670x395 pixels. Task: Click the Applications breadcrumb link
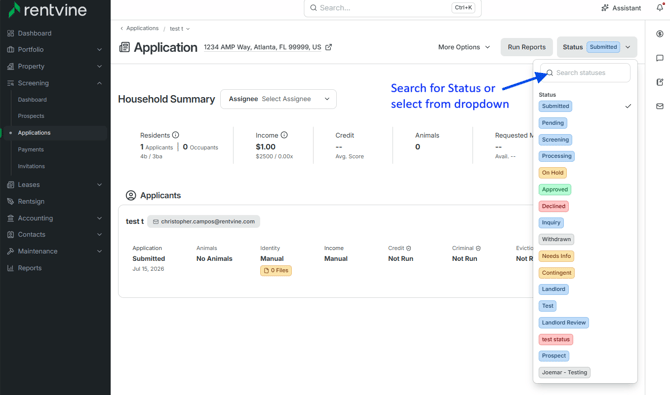point(142,28)
